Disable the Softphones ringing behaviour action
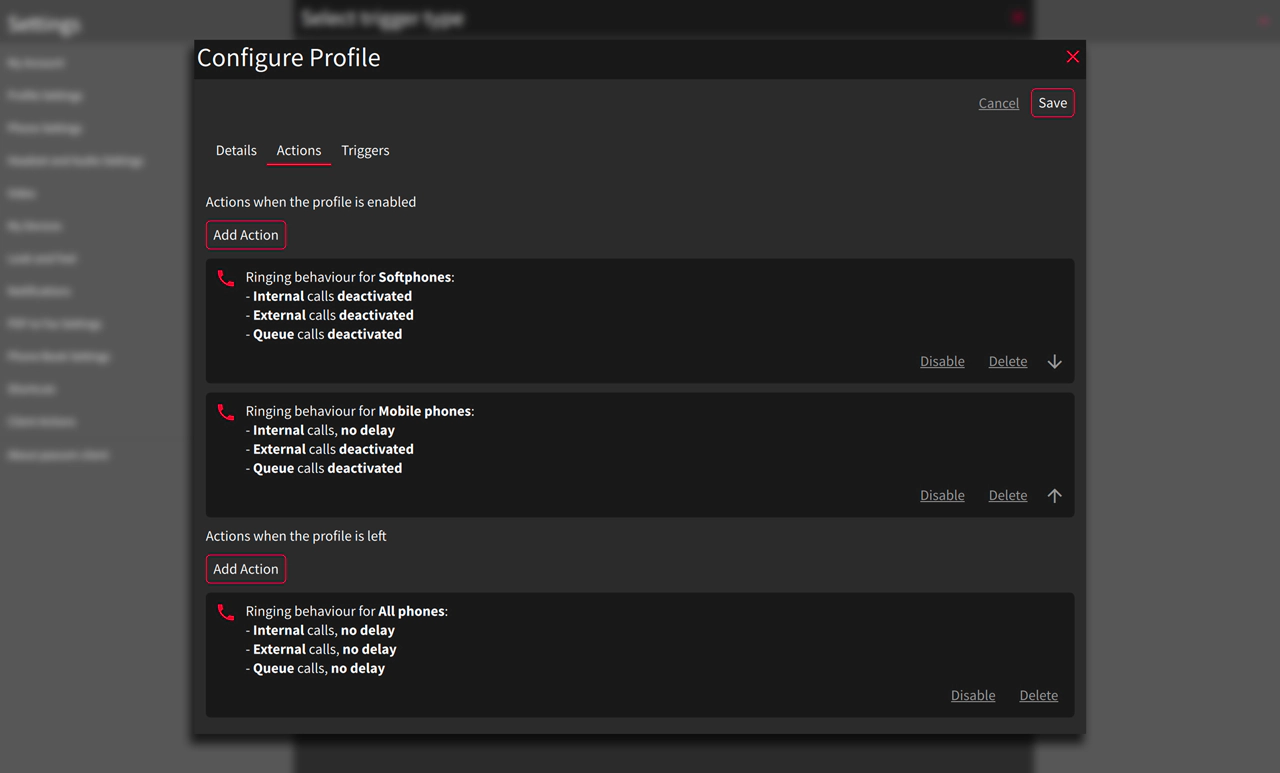The image size is (1280, 773). tap(942, 361)
